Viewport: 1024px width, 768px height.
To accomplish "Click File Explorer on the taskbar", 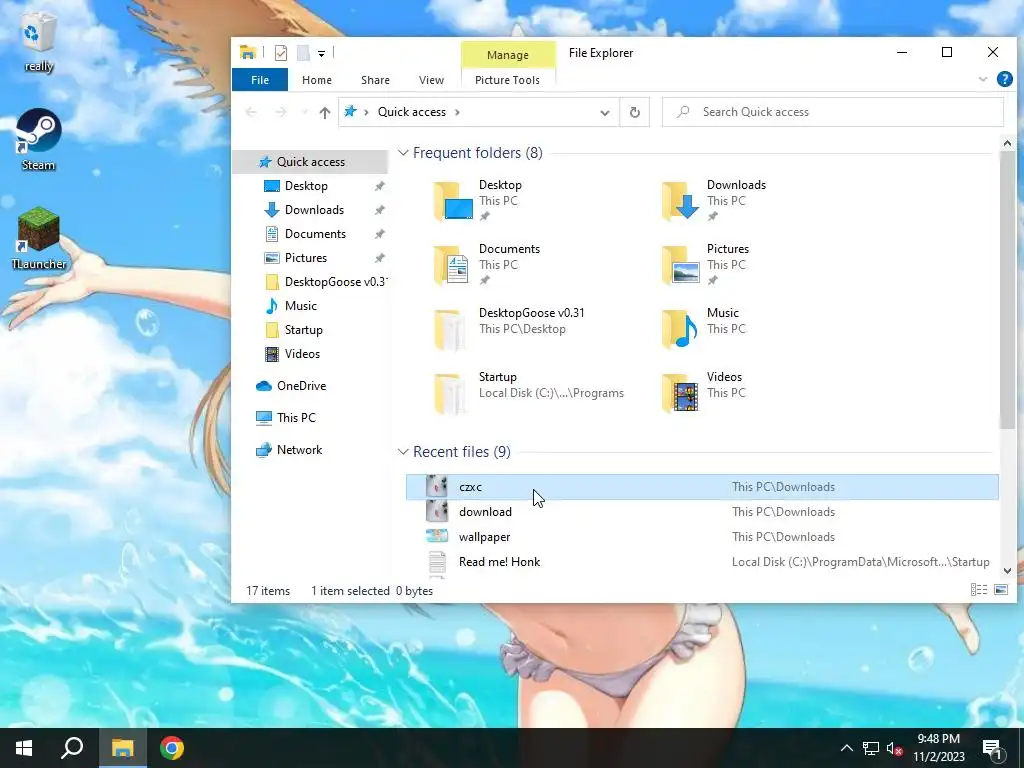I will (x=122, y=748).
